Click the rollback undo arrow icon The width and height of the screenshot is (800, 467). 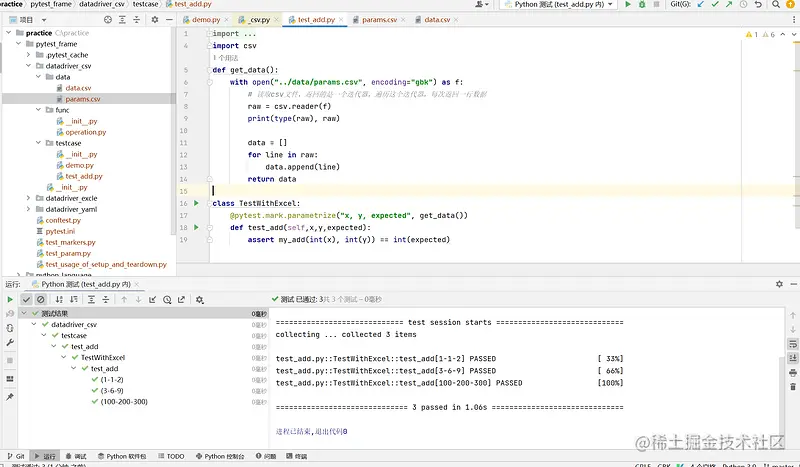(x=758, y=4)
